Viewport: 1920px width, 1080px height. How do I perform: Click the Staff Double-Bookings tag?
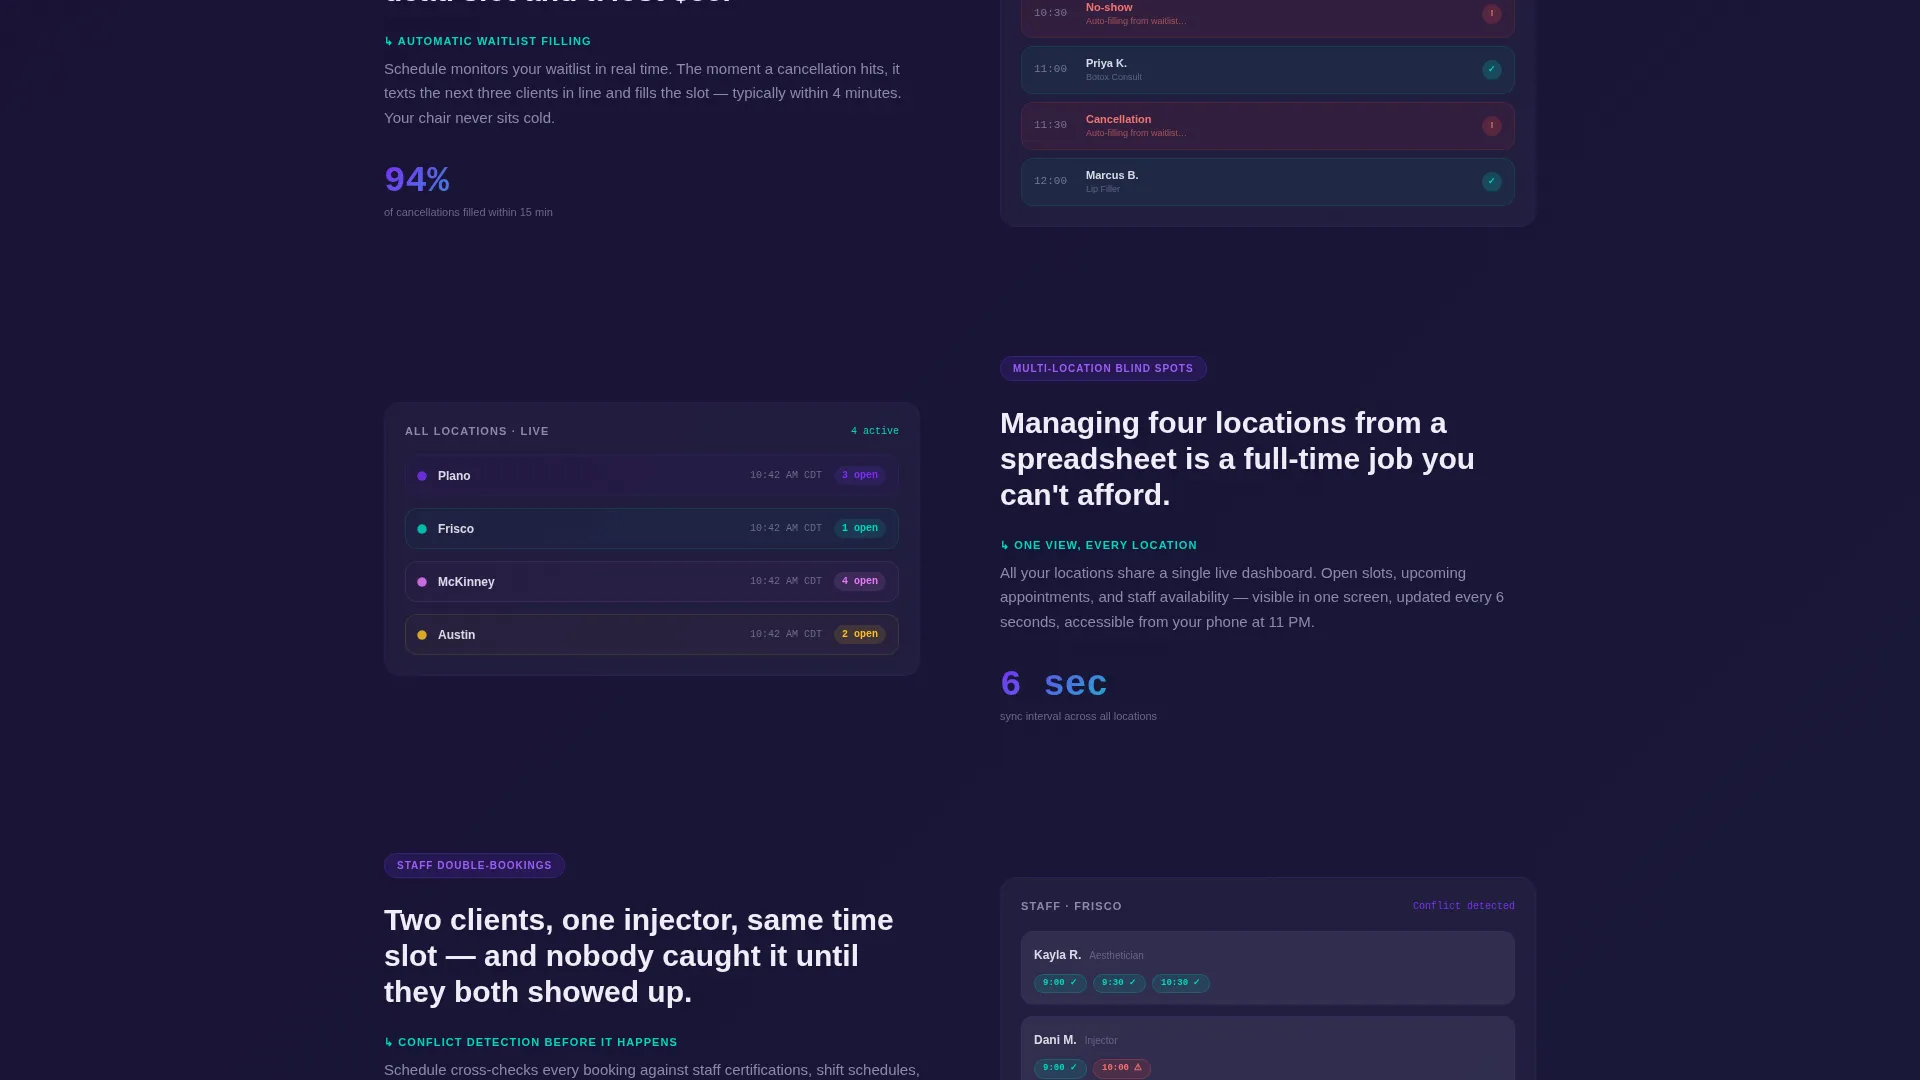(474, 866)
